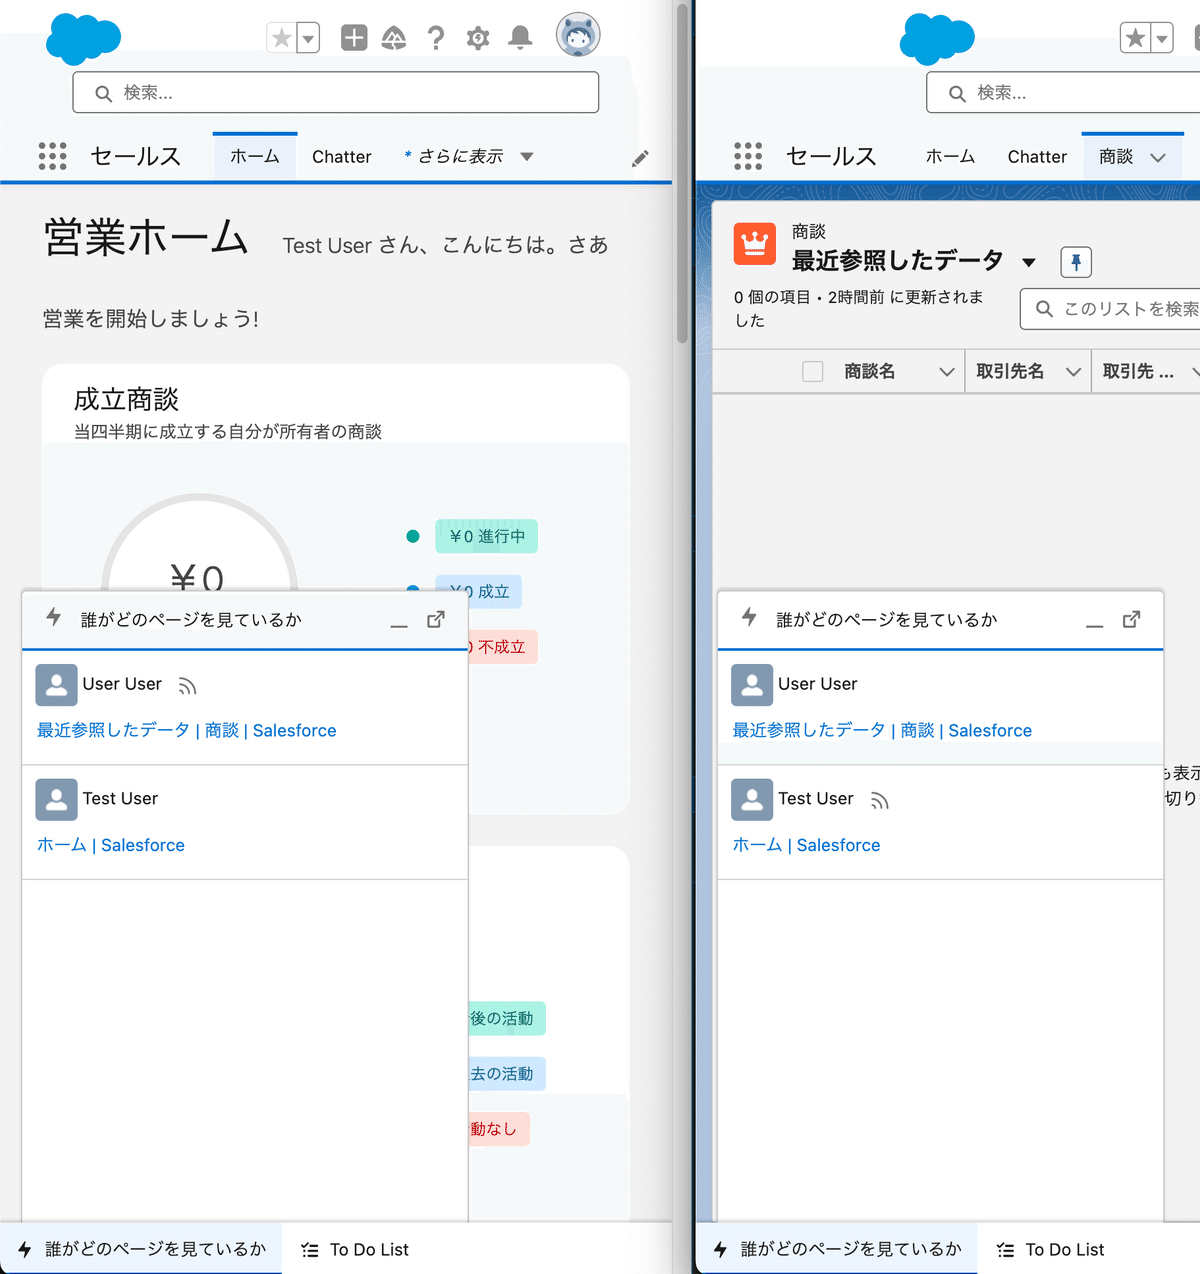
Task: Pop out the utility panel in right window
Action: click(x=1132, y=619)
